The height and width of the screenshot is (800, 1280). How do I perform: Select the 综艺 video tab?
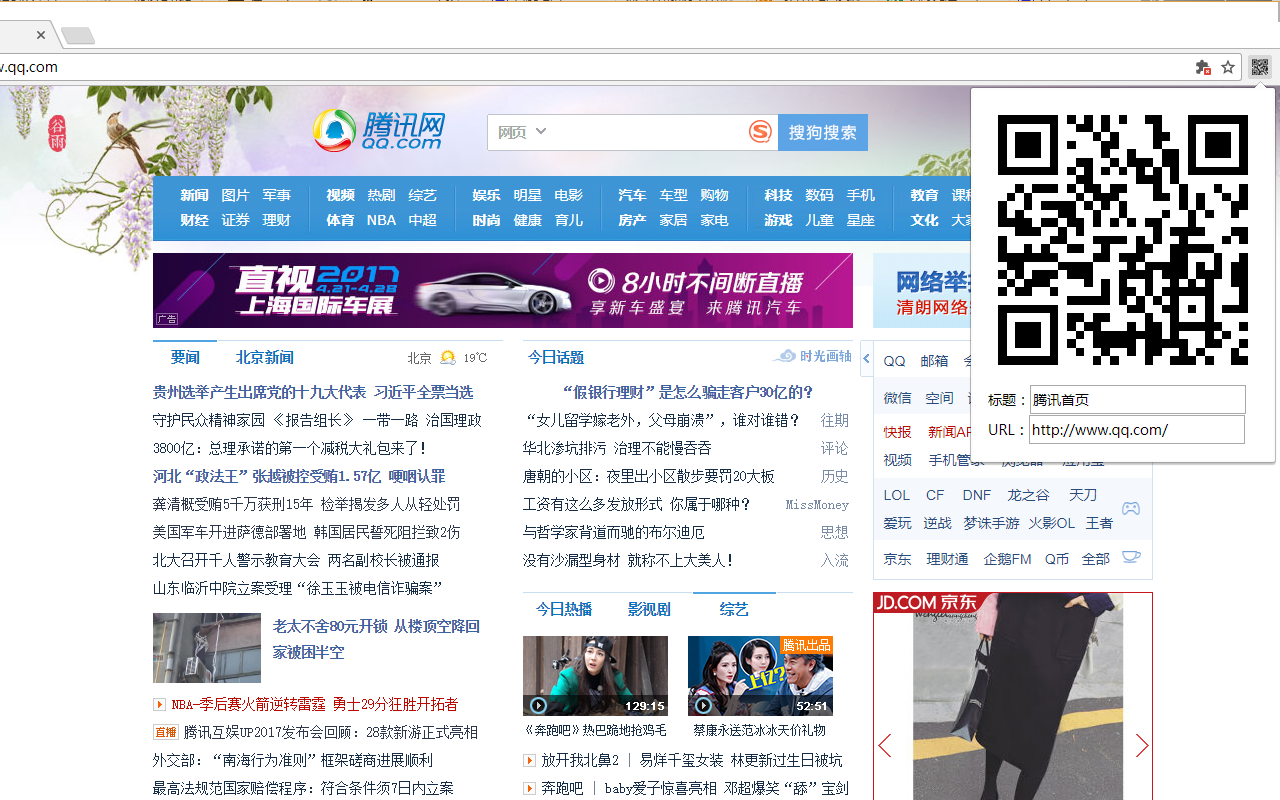tap(734, 609)
